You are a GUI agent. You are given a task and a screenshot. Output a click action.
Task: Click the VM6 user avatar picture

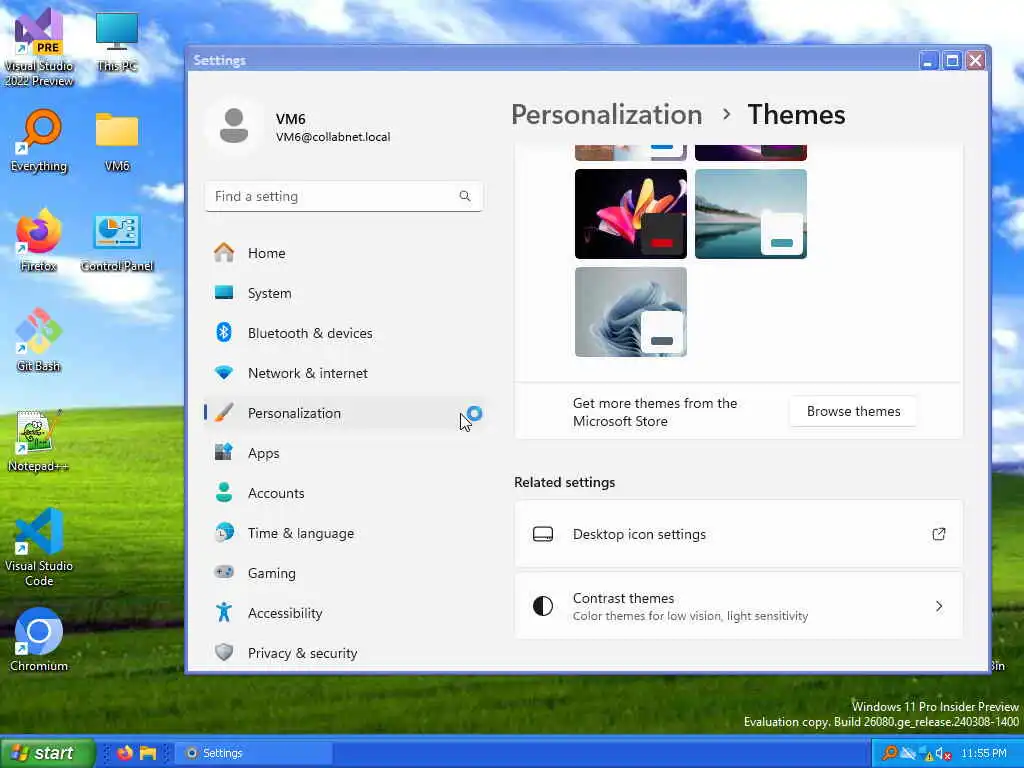(234, 126)
